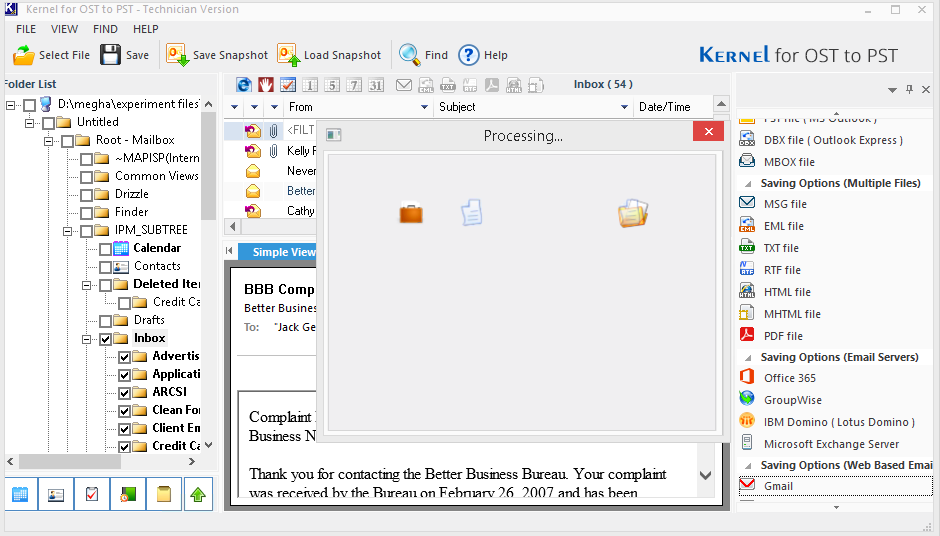Click the HTML export icon in list toolbar
The height and width of the screenshot is (536, 940).
[x=514, y=85]
